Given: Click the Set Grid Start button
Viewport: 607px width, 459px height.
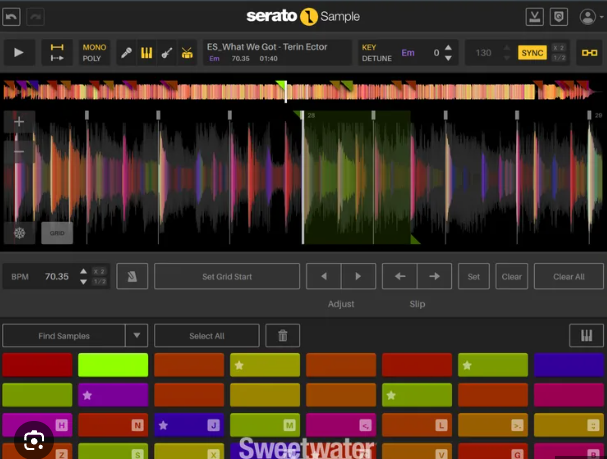Looking at the screenshot, I should pos(227,276).
